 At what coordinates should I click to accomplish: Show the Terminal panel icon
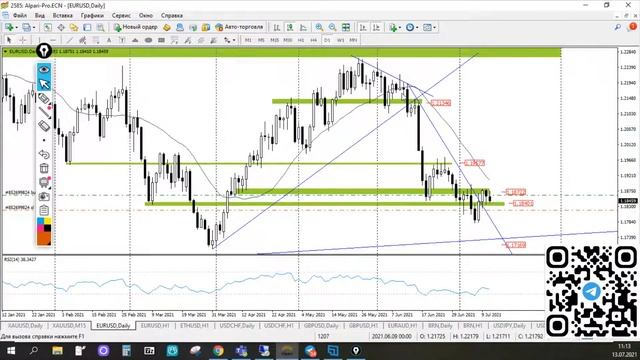point(87,27)
